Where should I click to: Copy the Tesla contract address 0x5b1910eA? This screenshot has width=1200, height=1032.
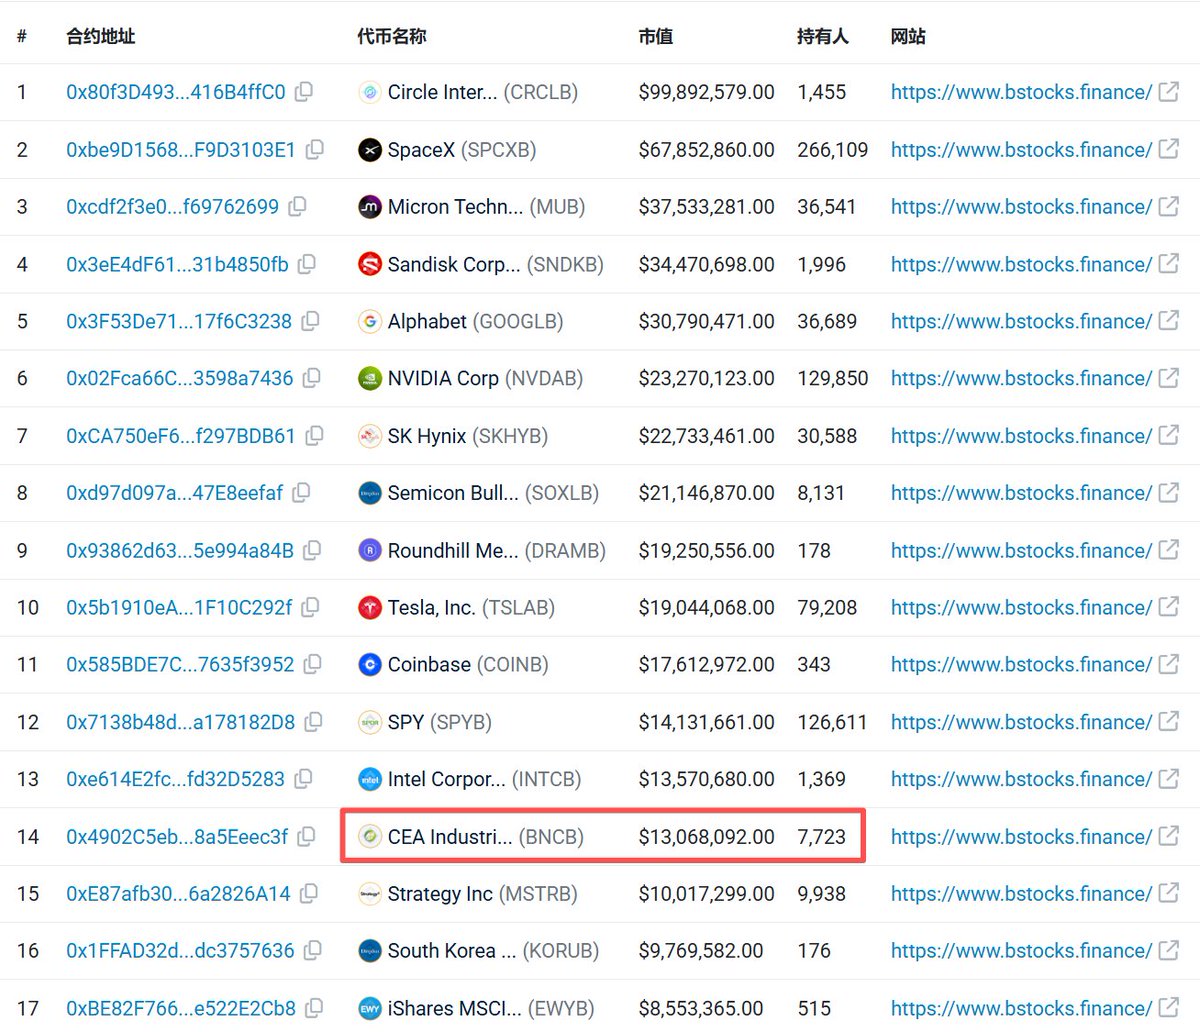coord(311,607)
